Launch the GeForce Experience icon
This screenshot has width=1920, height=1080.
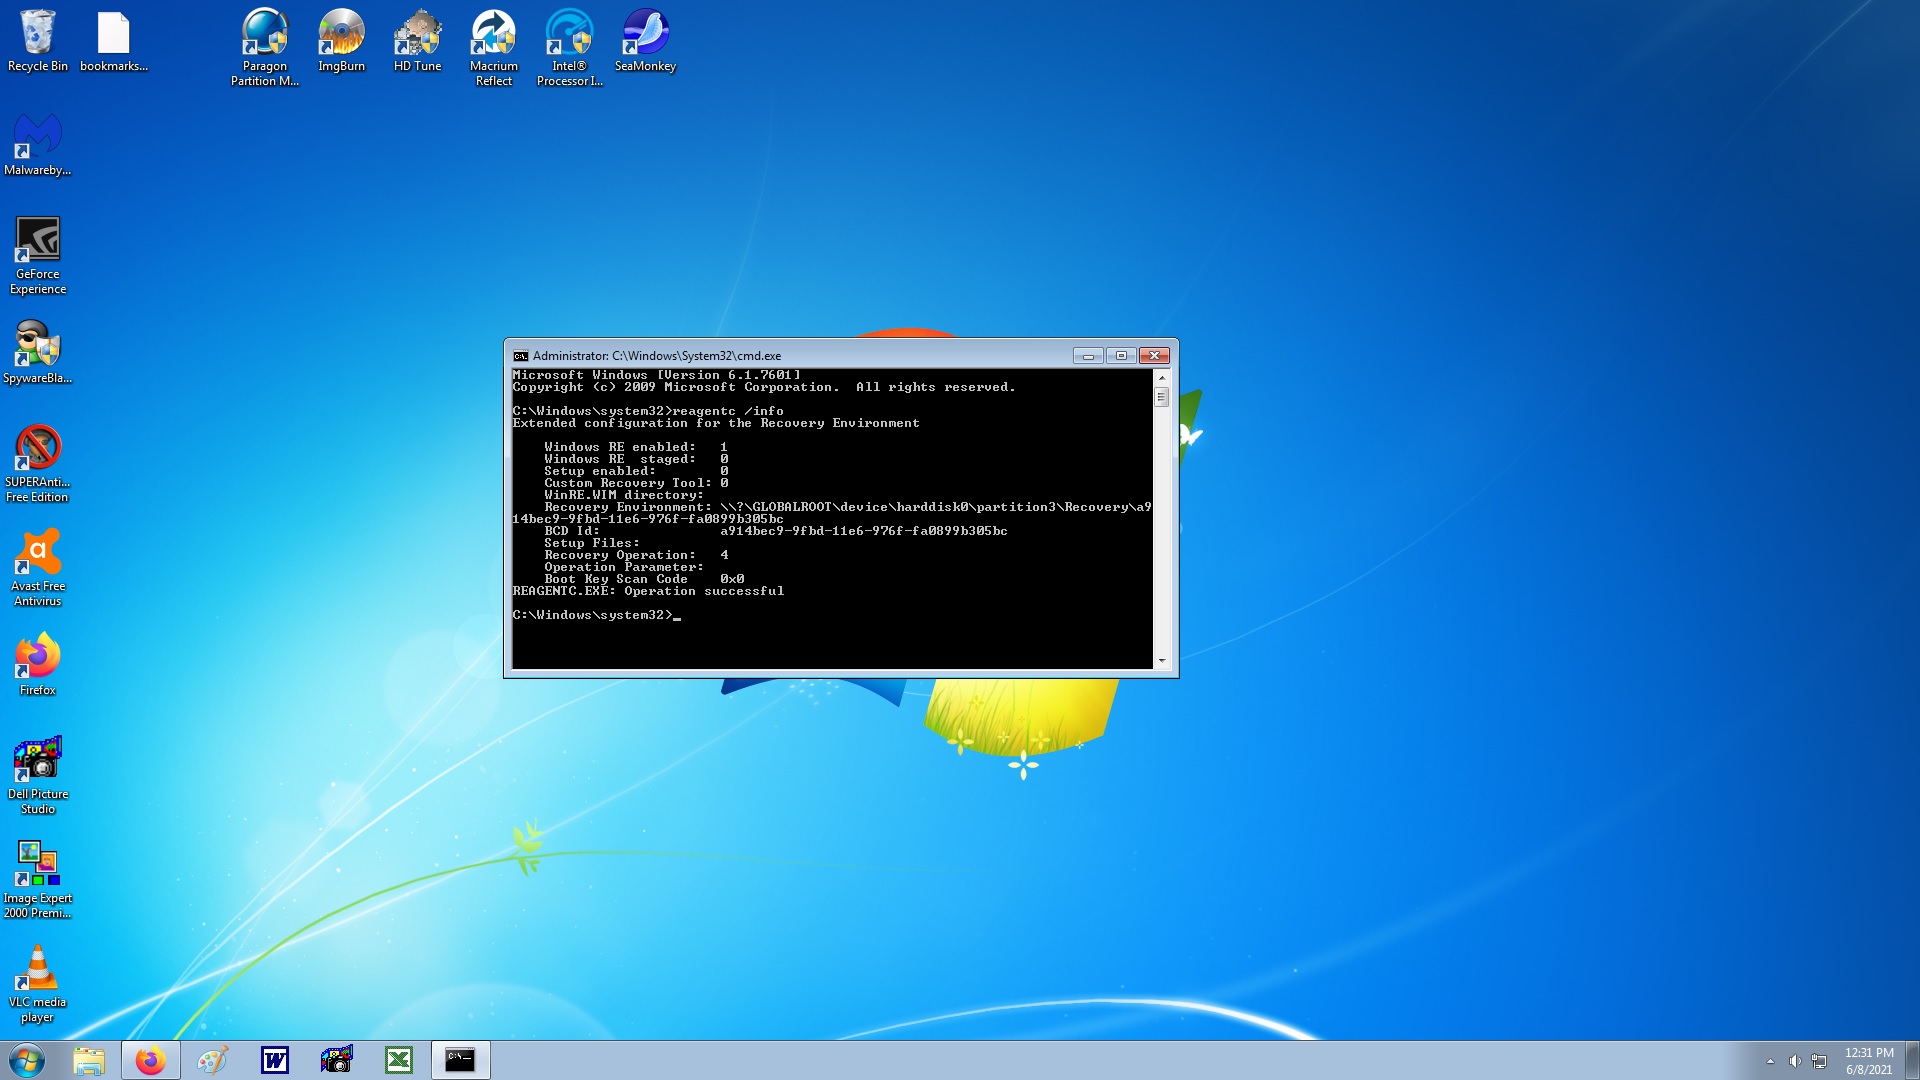38,254
